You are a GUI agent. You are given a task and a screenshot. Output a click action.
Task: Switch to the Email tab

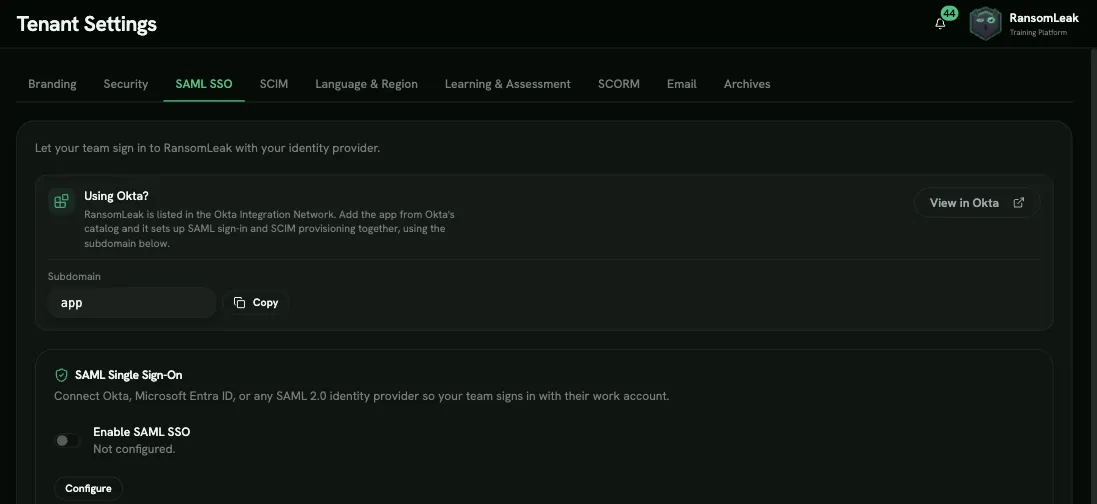[681, 84]
